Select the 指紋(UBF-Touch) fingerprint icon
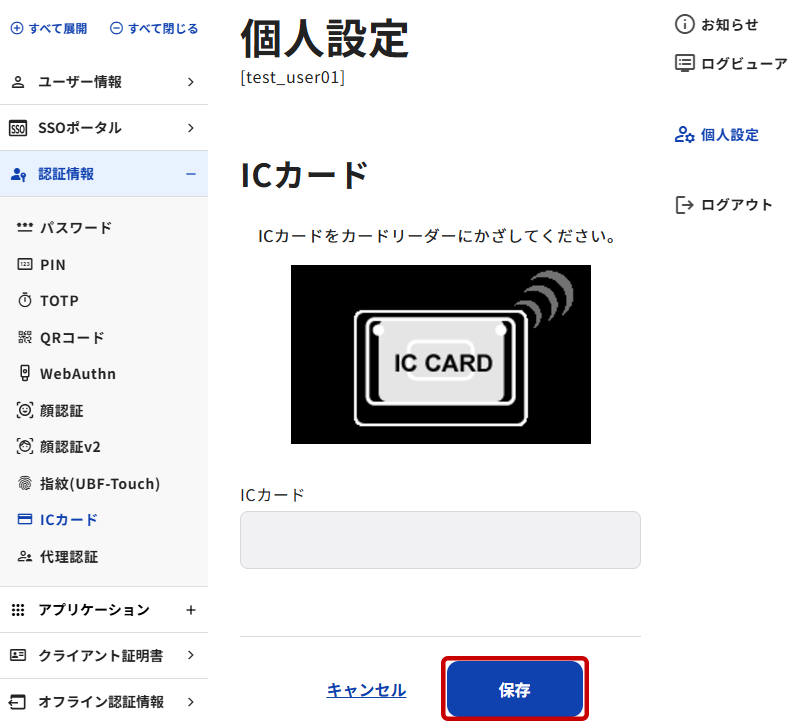Viewport: 788px width, 723px height. [x=25, y=483]
